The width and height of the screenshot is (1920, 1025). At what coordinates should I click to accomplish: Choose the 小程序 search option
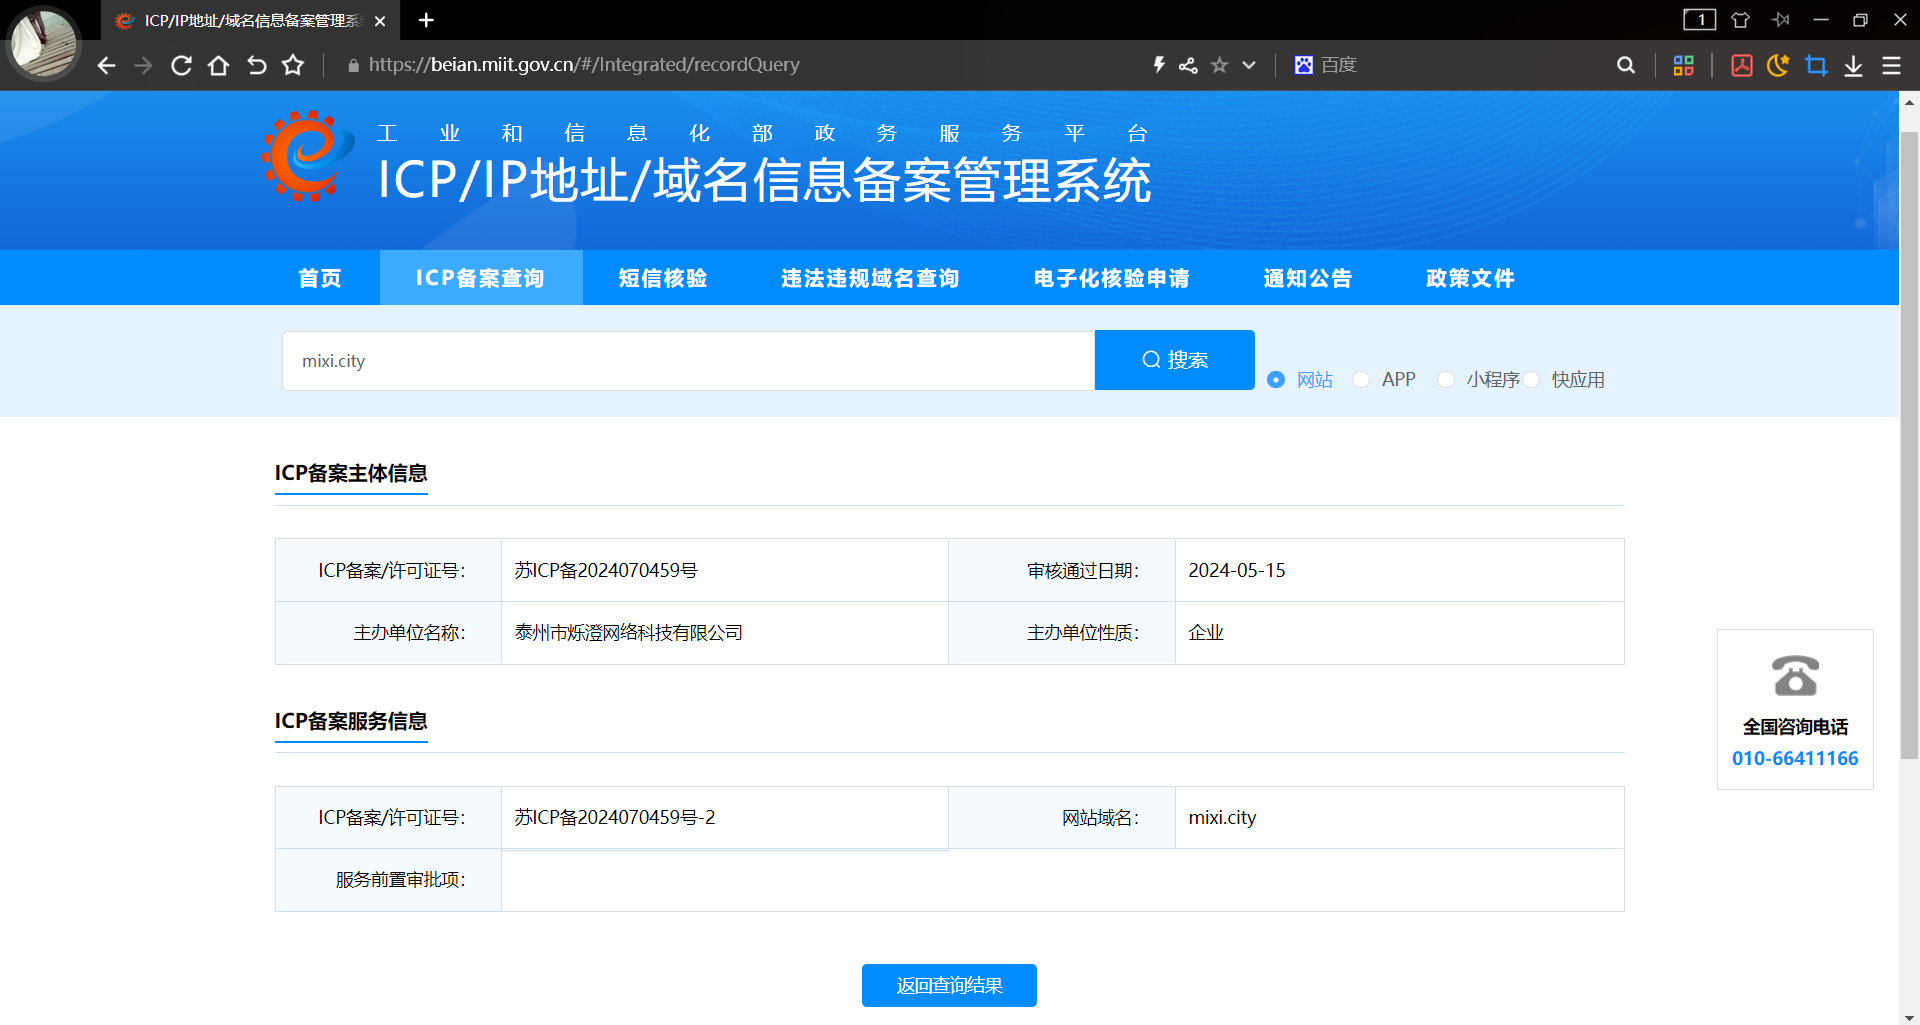click(1446, 379)
